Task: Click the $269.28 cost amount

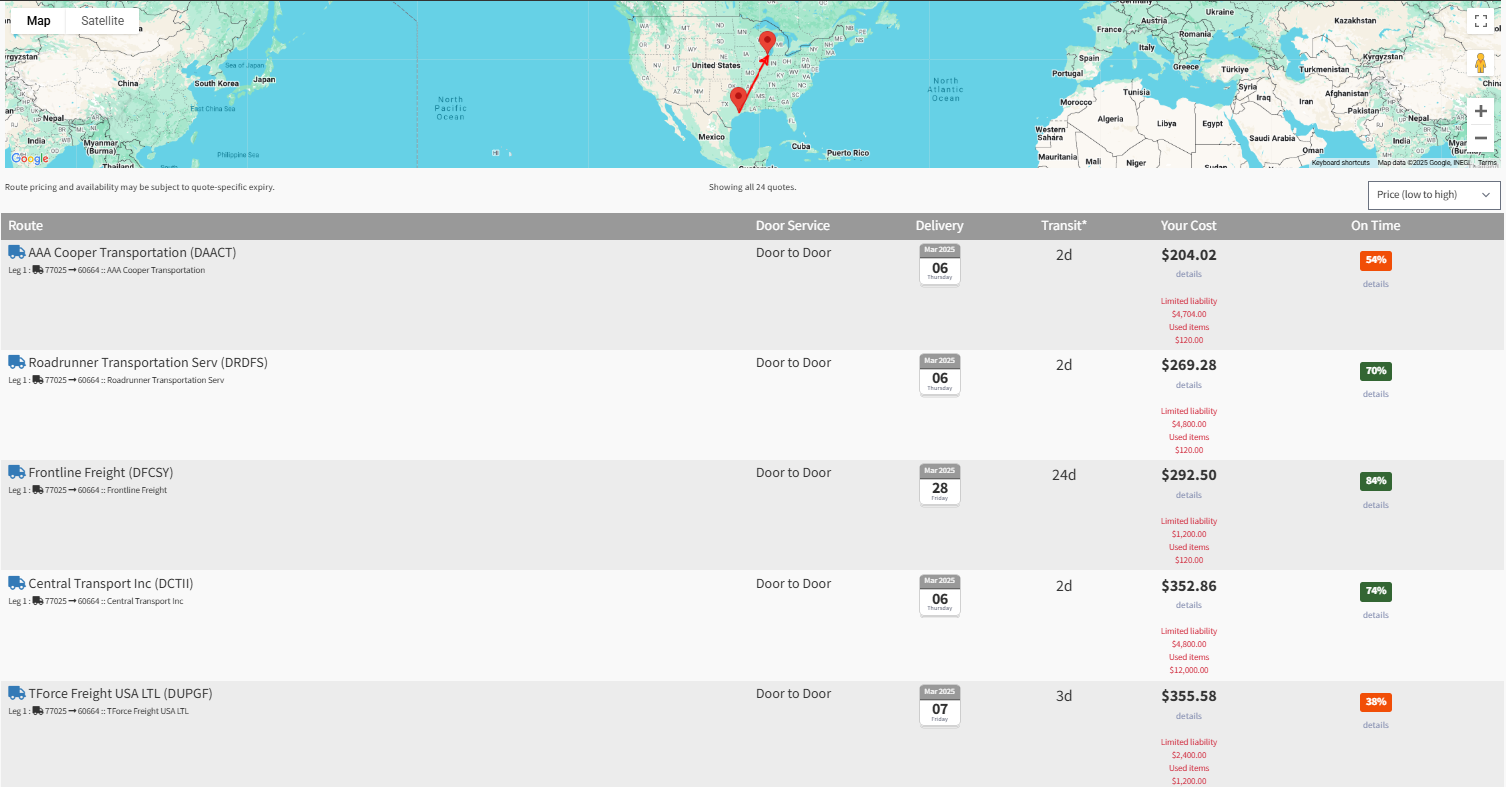Action: pos(1189,365)
